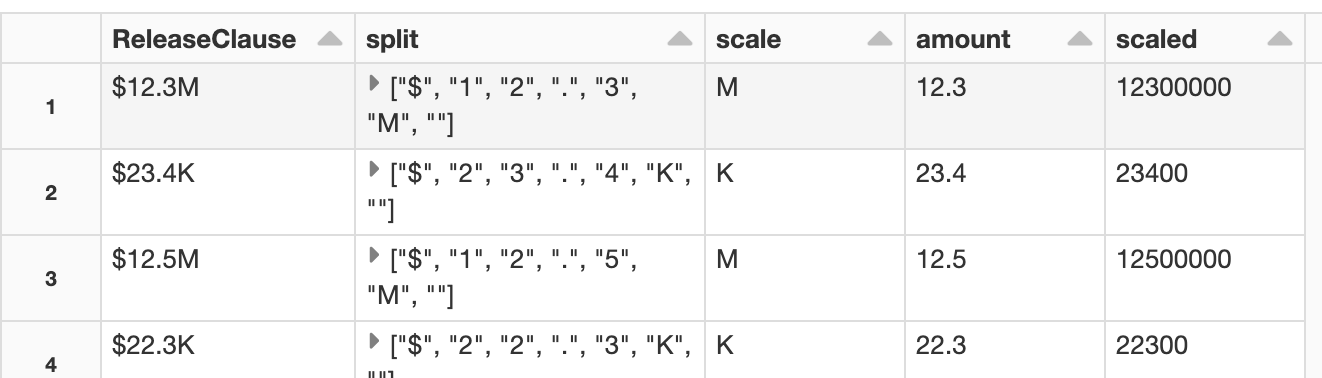Expand the split array in row 3
1322x378 pixels.
pyautogui.click(x=374, y=259)
